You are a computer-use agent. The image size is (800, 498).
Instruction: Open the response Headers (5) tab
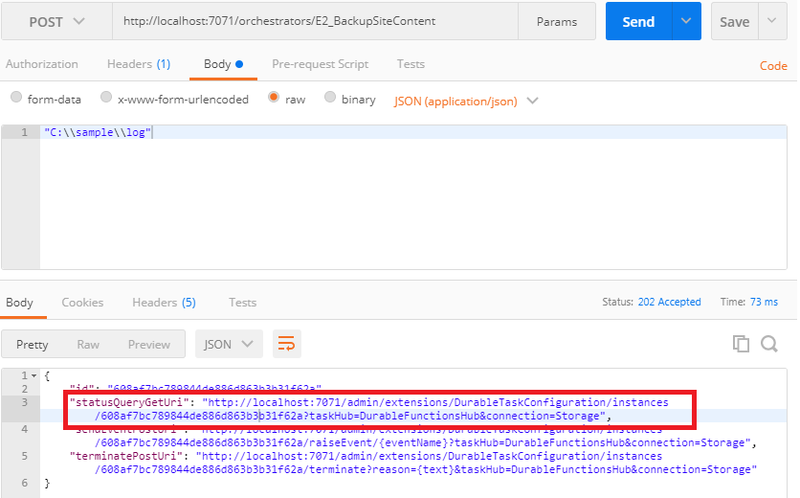pos(164,303)
